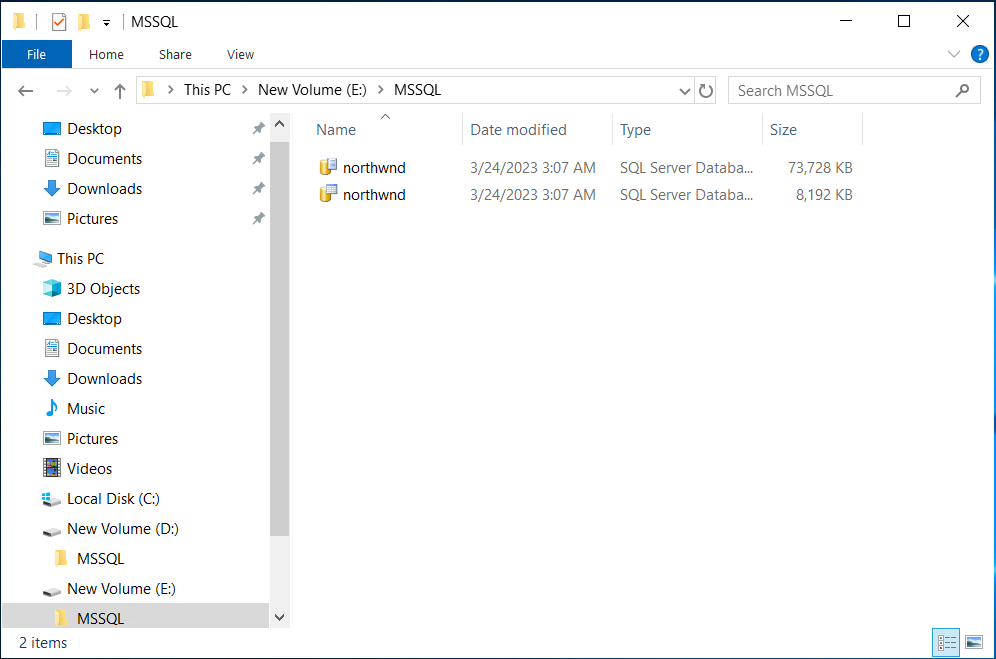Open the northwnd SQL Server database file
Viewport: 996px width, 659px height.
370,167
